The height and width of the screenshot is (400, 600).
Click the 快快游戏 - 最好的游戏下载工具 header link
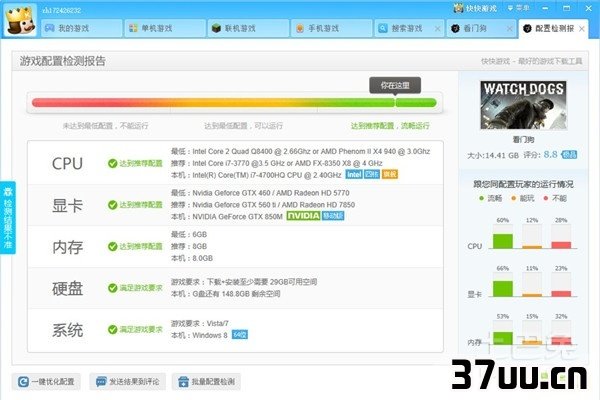(532, 61)
